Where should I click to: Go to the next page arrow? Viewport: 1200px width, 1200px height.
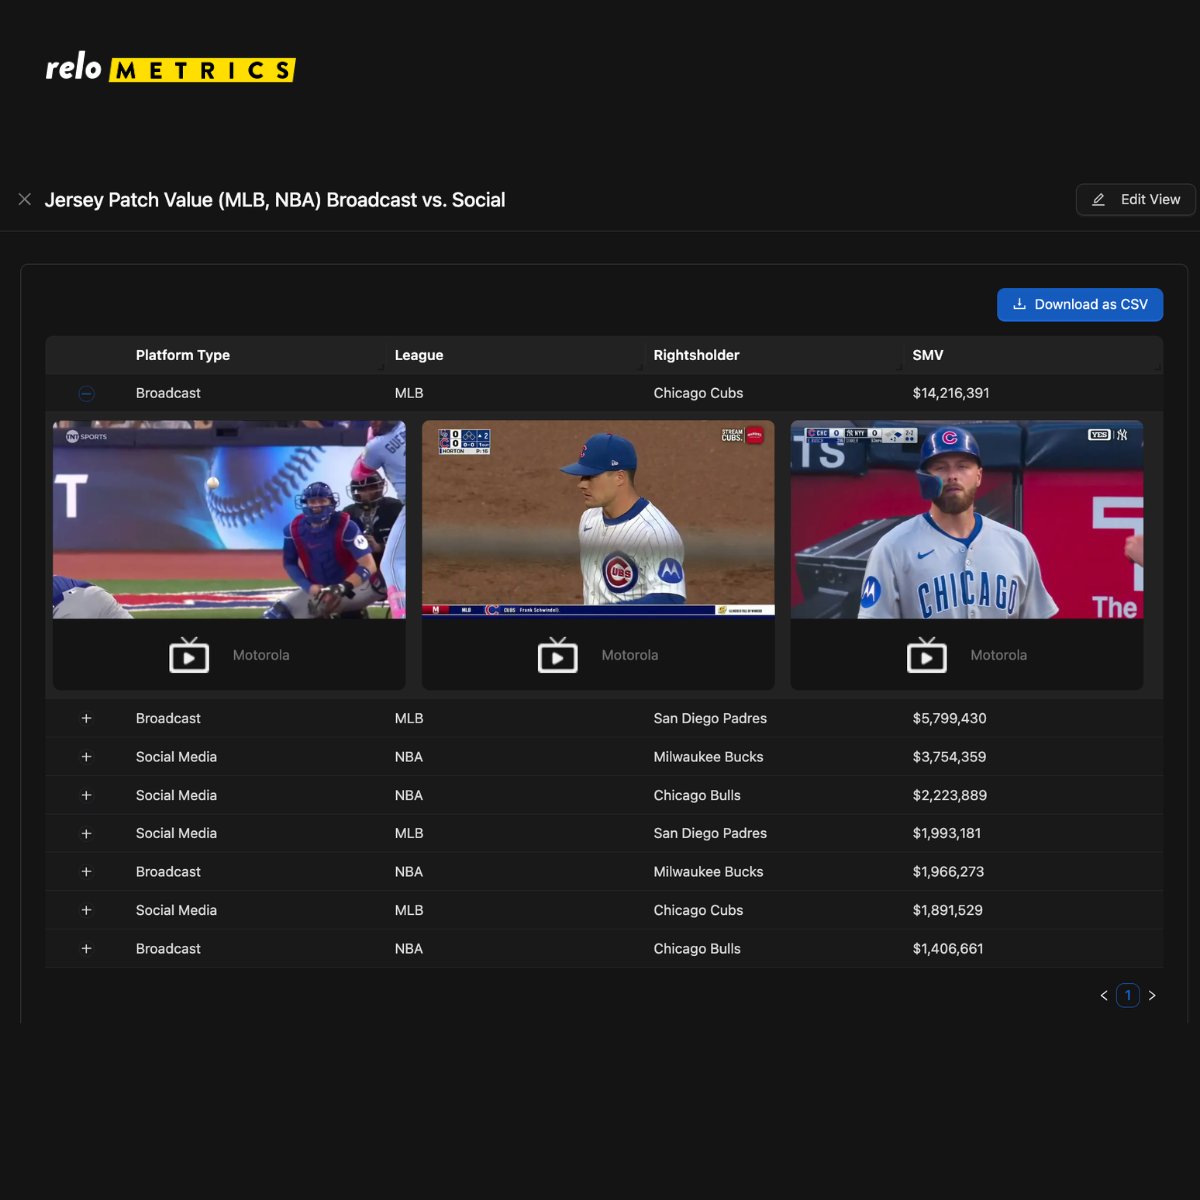(1152, 996)
